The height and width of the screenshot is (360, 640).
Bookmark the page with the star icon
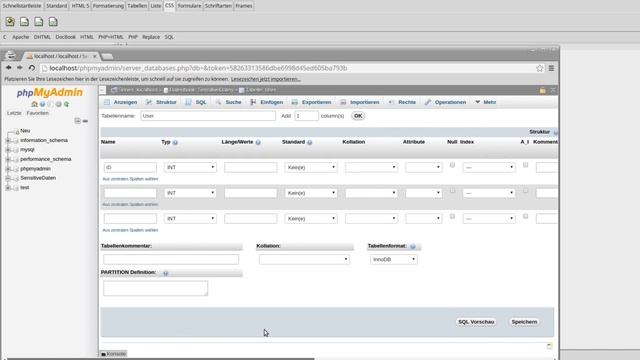(x=540, y=68)
